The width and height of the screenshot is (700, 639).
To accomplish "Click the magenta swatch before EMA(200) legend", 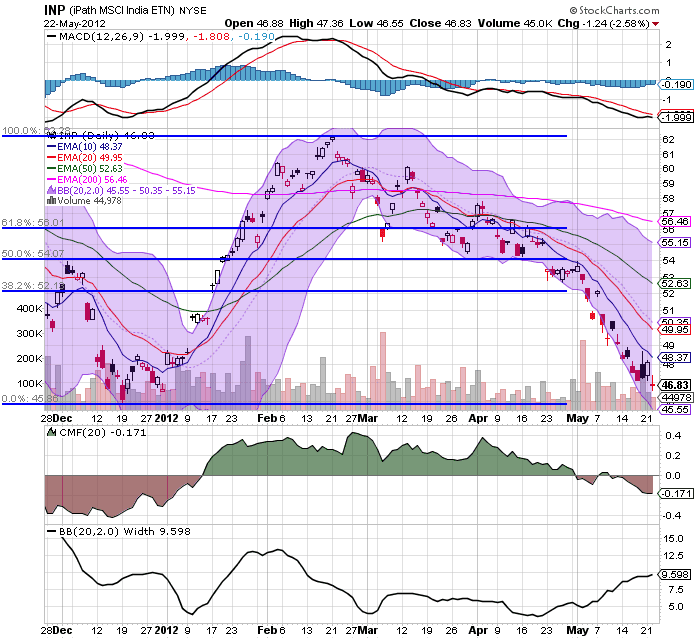I will pos(51,180).
